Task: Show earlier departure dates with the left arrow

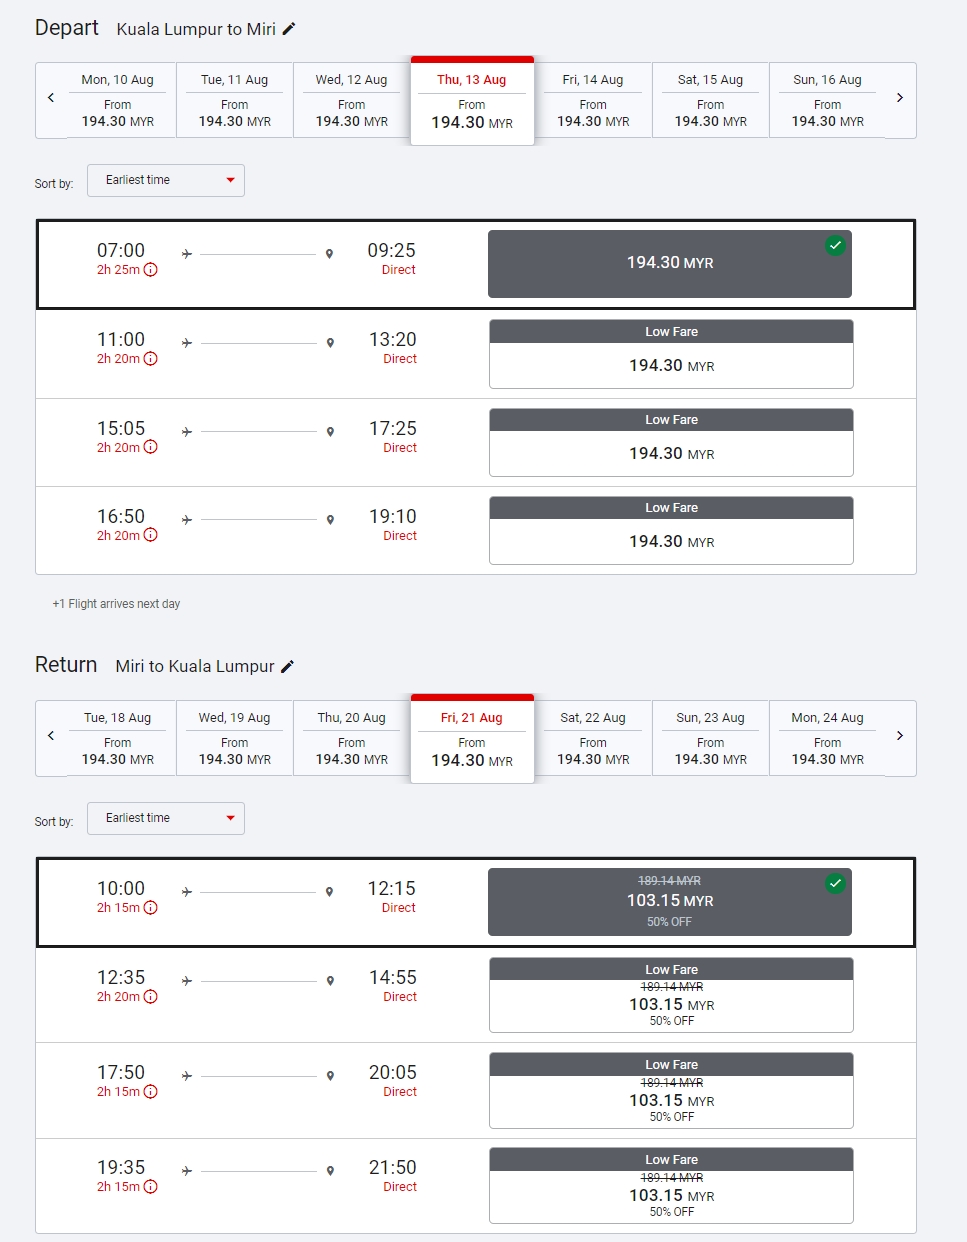Action: (51, 98)
